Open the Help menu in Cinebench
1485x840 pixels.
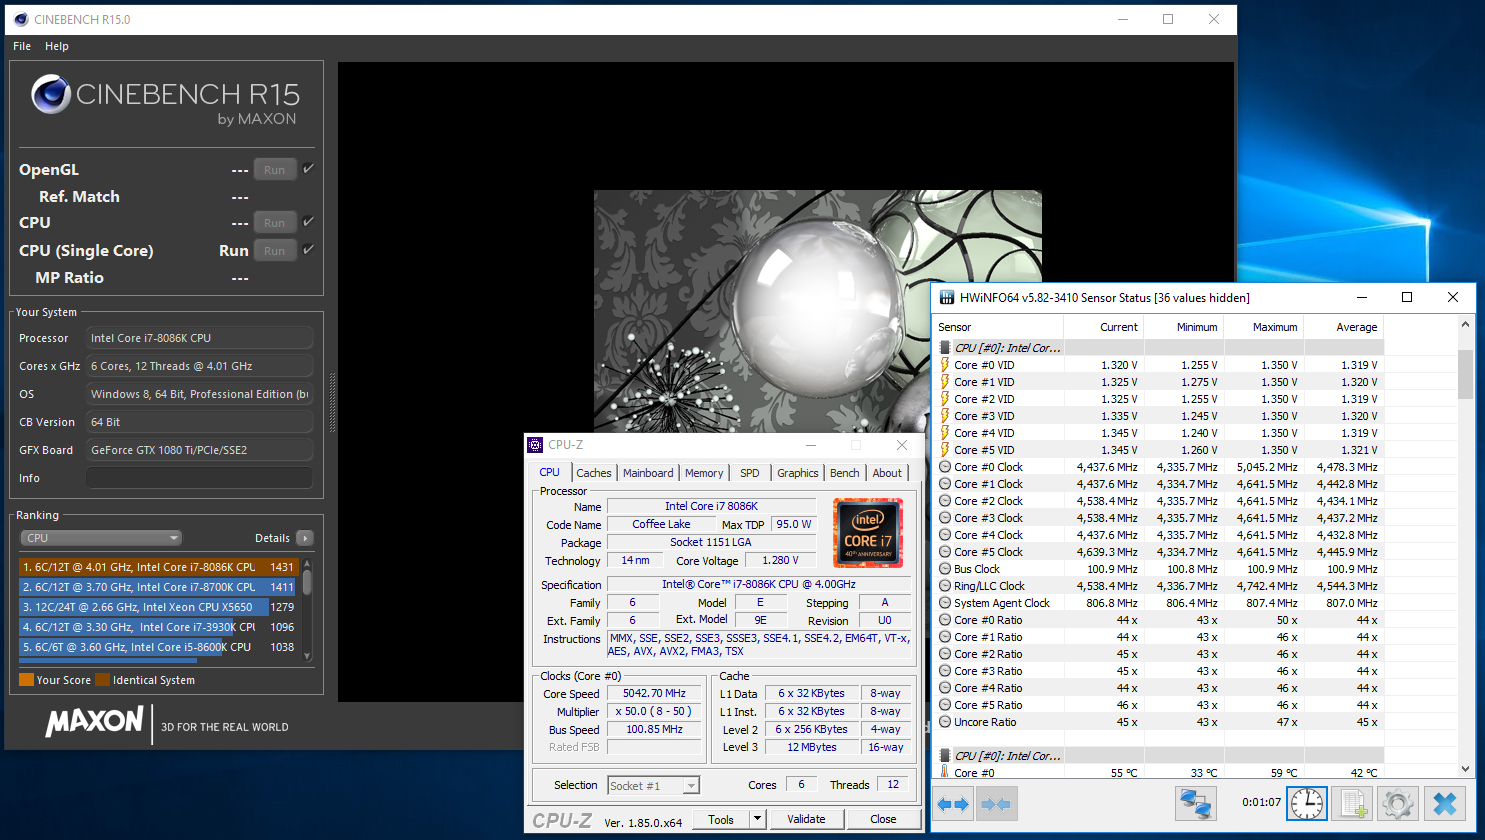tap(57, 46)
